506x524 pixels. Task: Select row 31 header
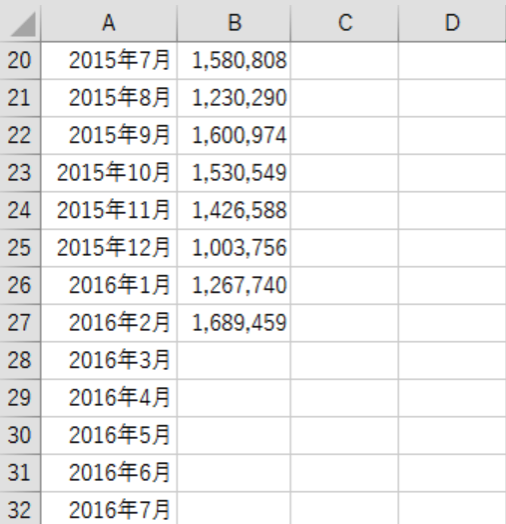coord(20,473)
